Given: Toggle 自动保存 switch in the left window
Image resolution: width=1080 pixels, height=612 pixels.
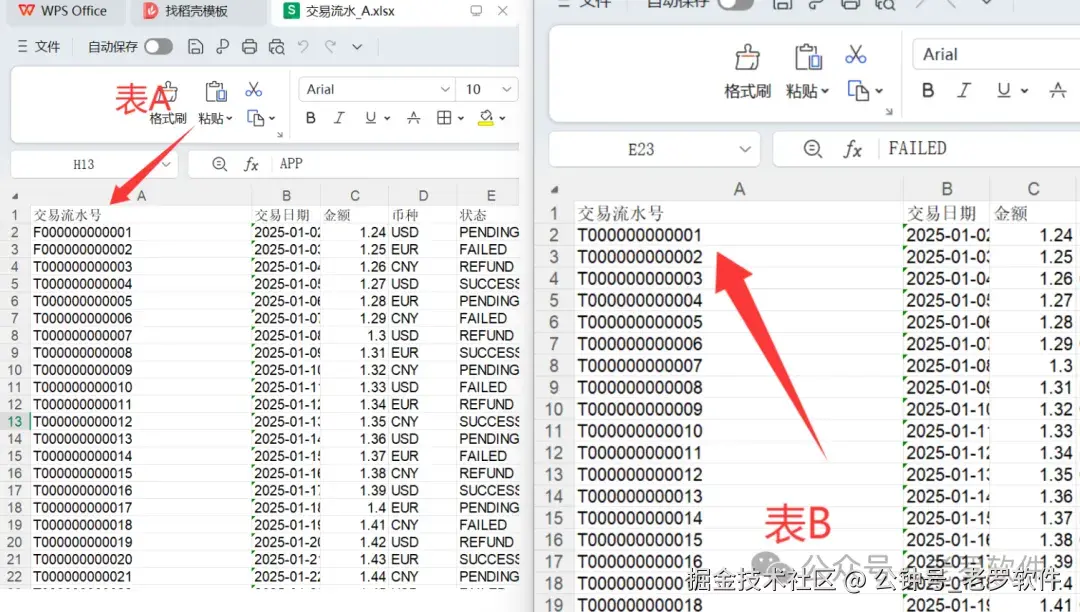Looking at the screenshot, I should pyautogui.click(x=158, y=47).
